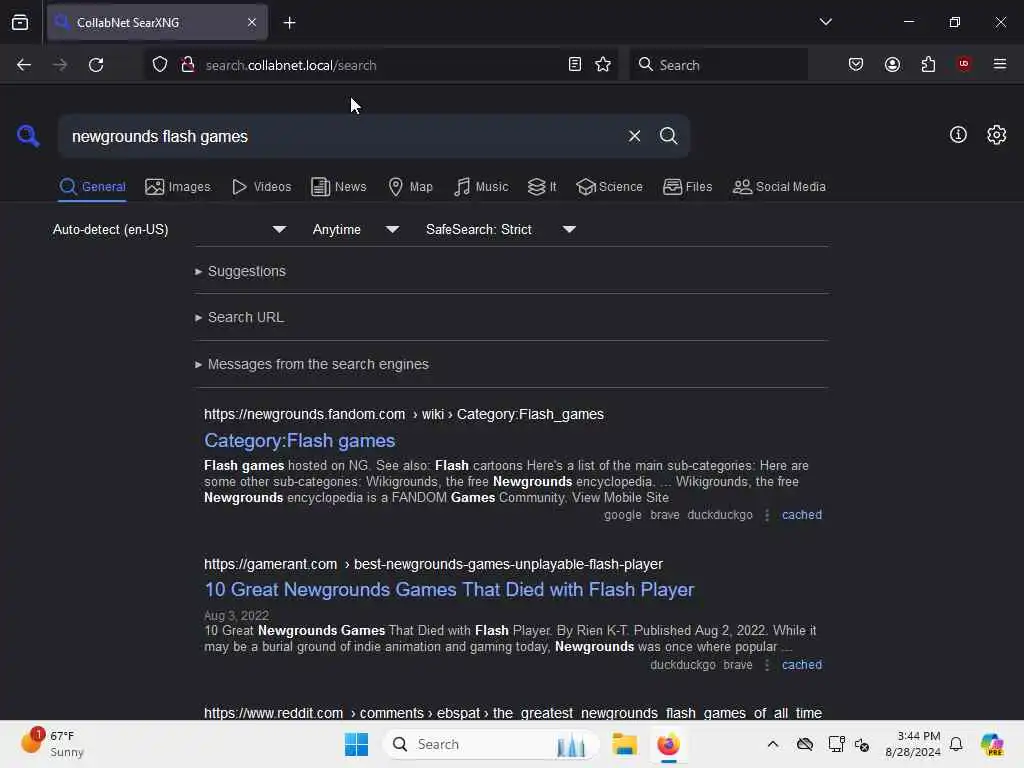Submit search with magnifier button

(668, 136)
